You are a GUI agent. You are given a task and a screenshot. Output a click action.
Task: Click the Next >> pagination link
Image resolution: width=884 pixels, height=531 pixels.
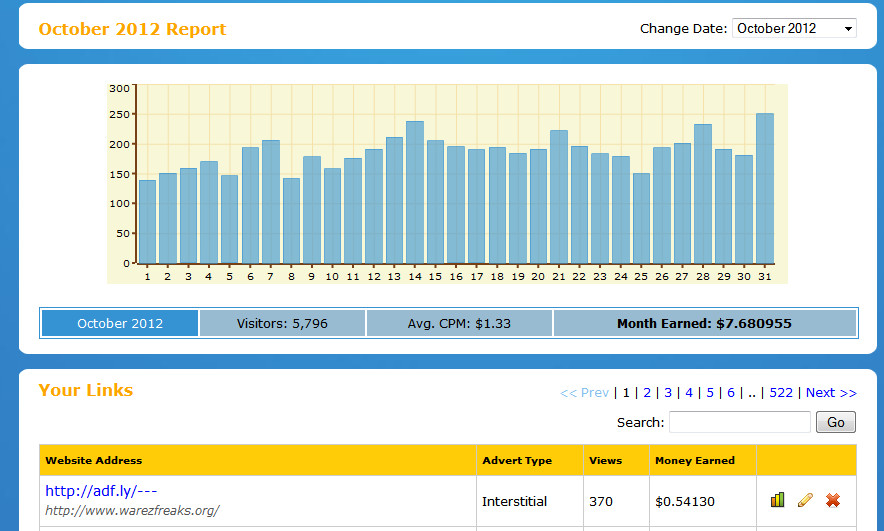pos(831,393)
